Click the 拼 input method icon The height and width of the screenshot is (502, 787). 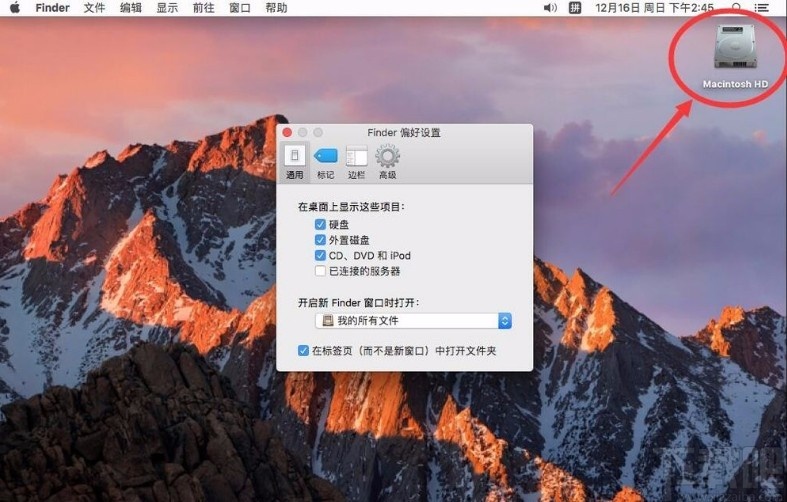tap(575, 8)
